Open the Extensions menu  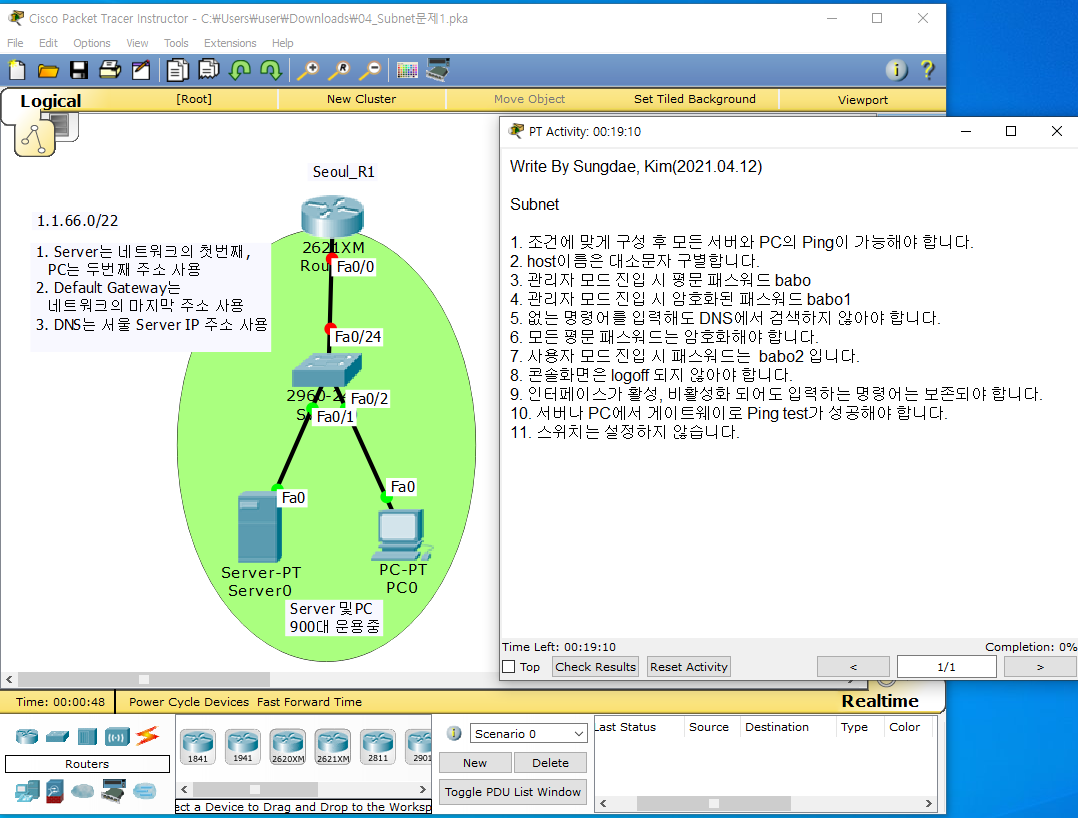[230, 43]
